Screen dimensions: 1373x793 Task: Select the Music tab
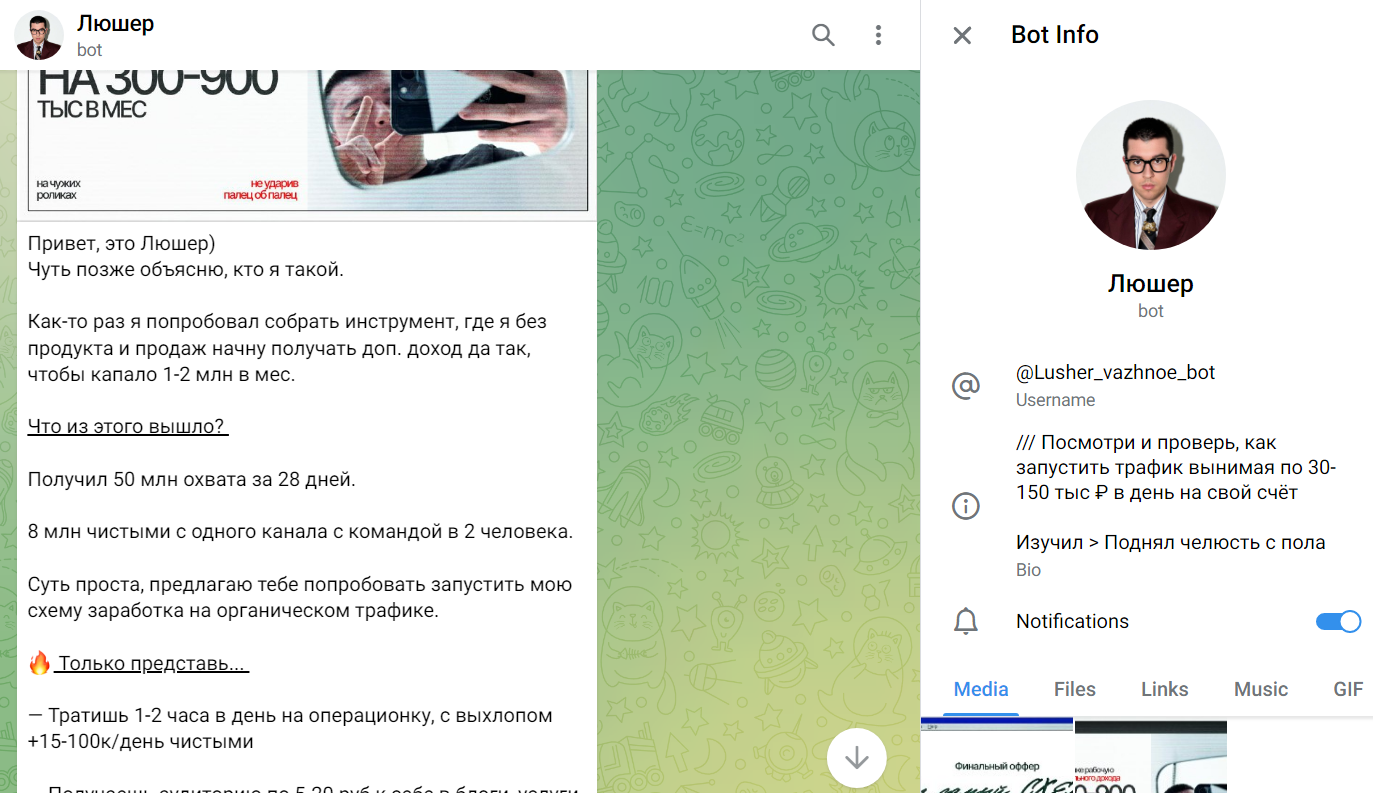[x=1261, y=689]
